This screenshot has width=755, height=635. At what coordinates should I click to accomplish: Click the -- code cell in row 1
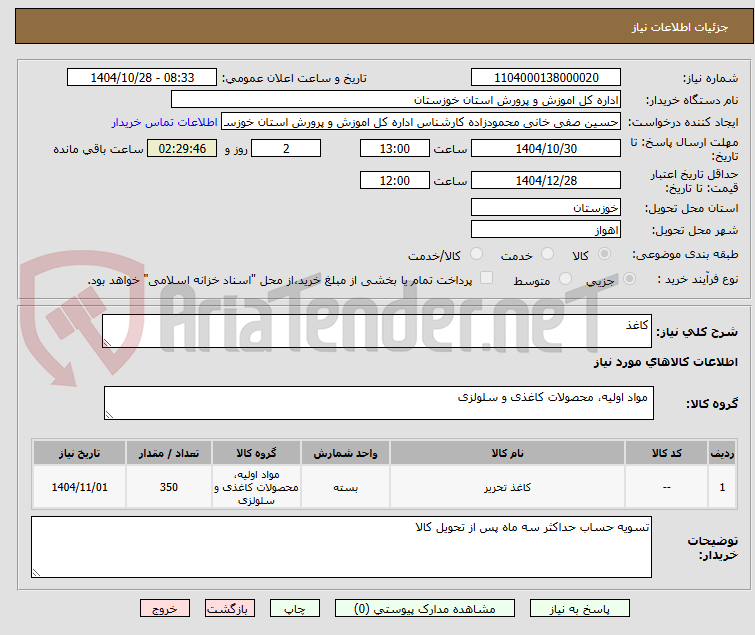tap(666, 487)
